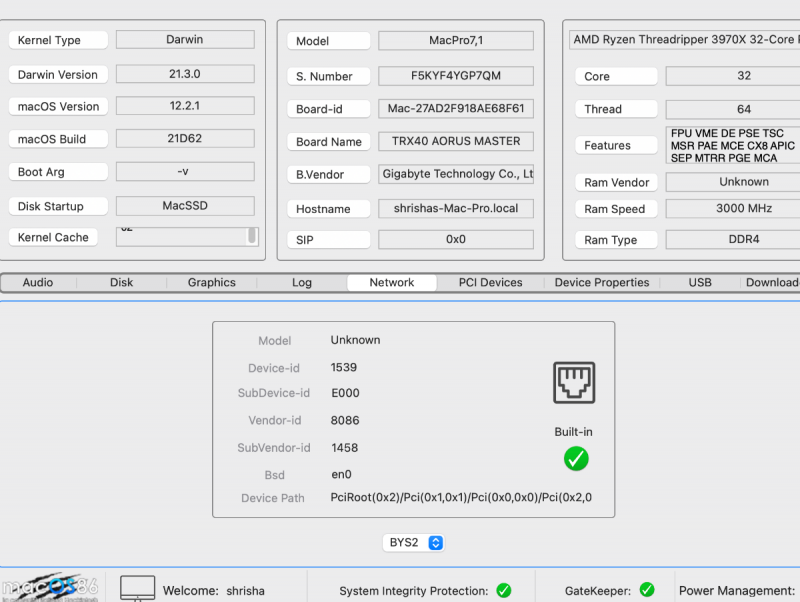The width and height of the screenshot is (800, 602).
Task: Click the 3000 MHz Ram Speed field
Action: [733, 209]
